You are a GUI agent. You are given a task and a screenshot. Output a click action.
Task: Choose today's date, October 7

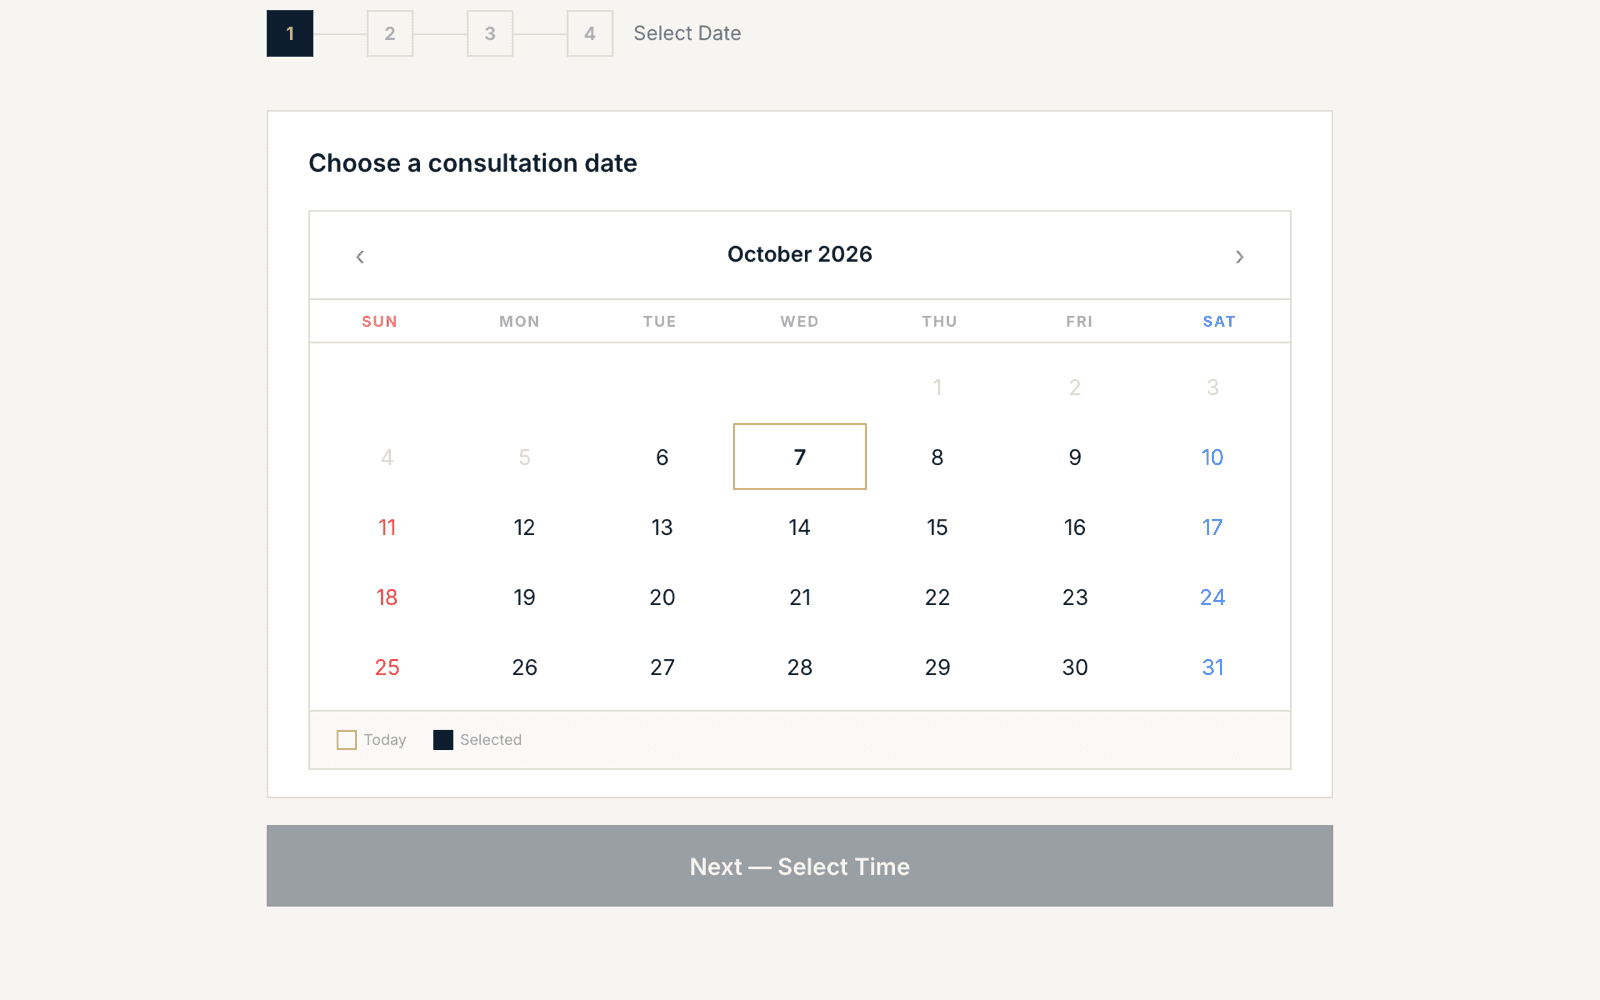click(x=800, y=457)
